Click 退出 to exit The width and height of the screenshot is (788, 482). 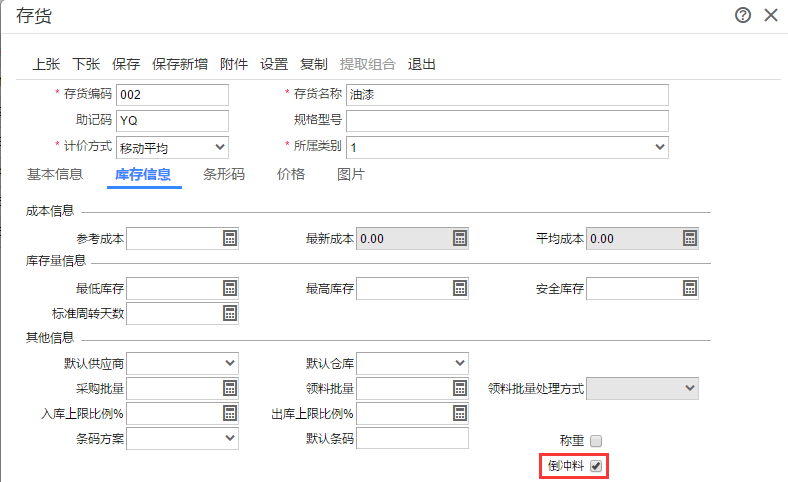coord(422,64)
